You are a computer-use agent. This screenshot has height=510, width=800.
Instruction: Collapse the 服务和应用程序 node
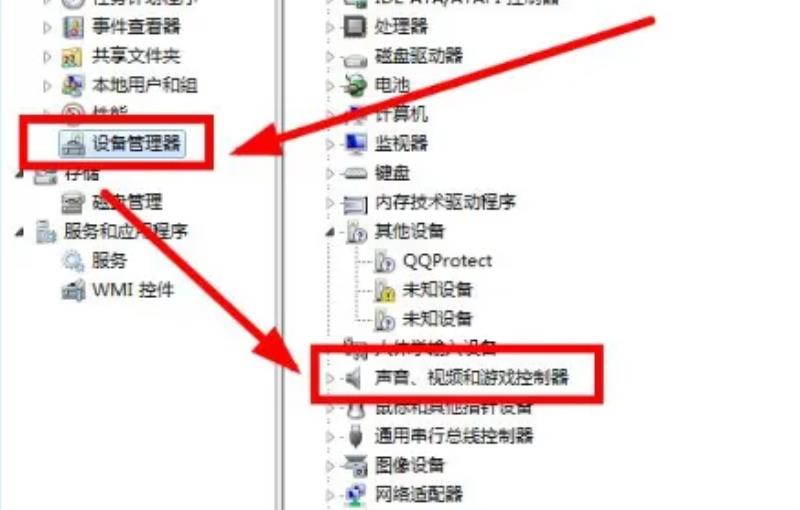pyautogui.click(x=19, y=233)
